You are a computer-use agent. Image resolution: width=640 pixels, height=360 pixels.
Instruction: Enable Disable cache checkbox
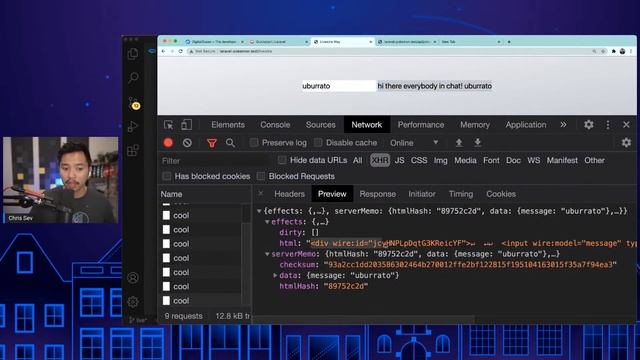coord(318,142)
